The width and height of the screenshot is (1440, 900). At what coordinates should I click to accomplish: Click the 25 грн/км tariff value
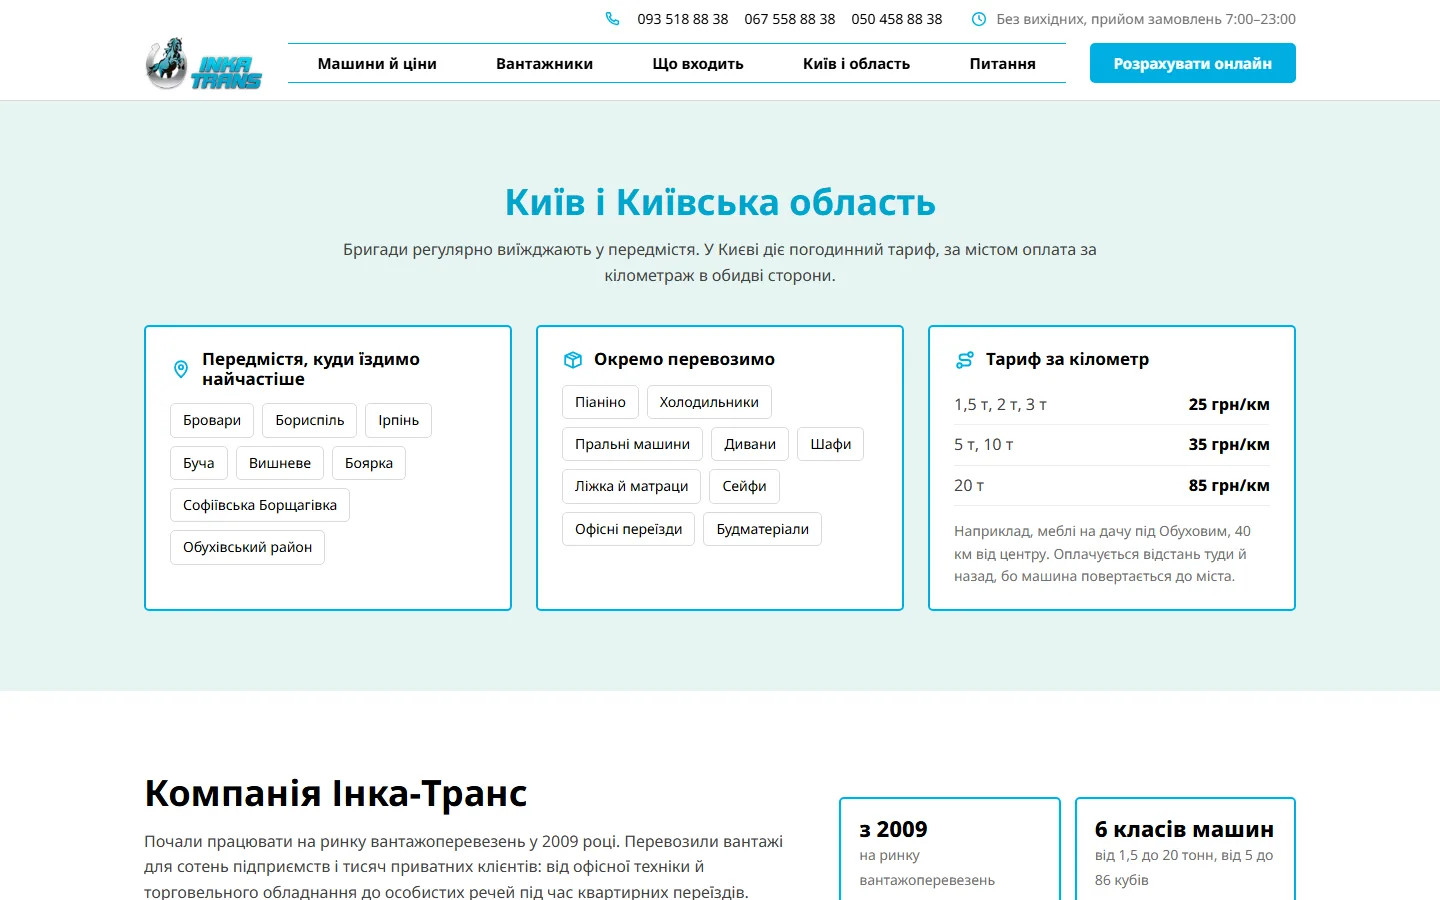point(1229,405)
